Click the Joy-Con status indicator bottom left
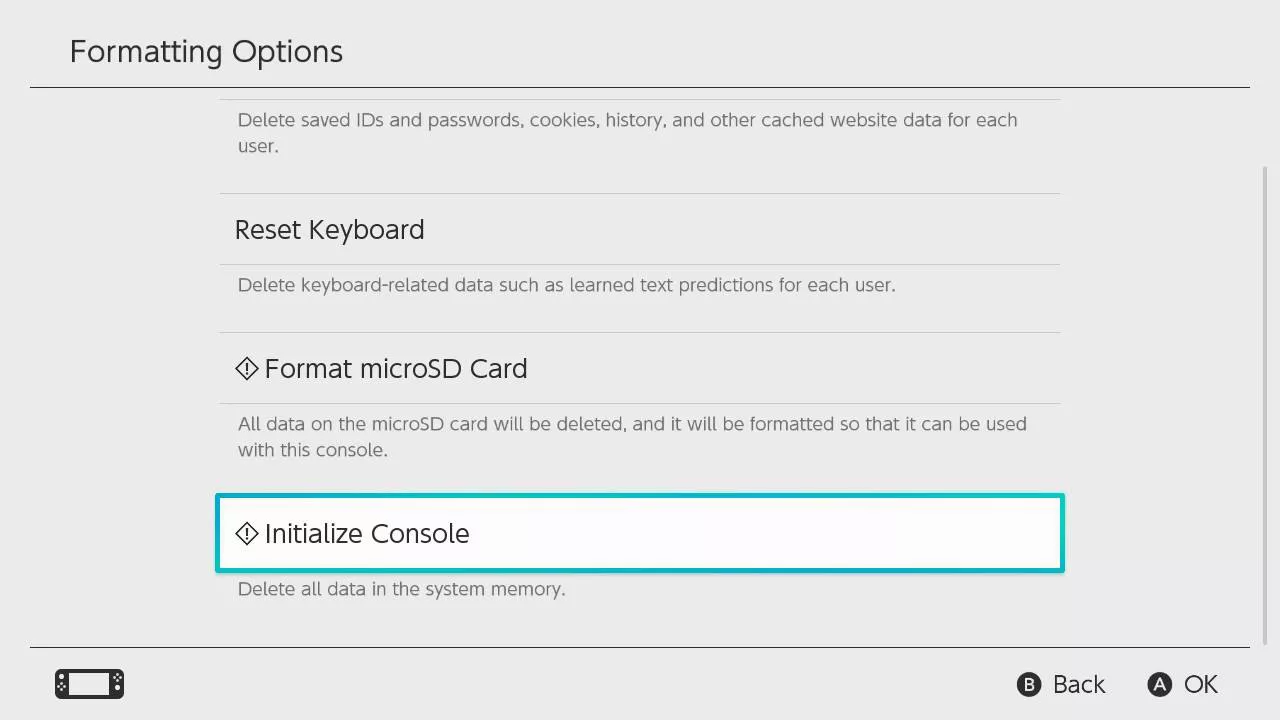The width and height of the screenshot is (1280, 720). point(89,684)
